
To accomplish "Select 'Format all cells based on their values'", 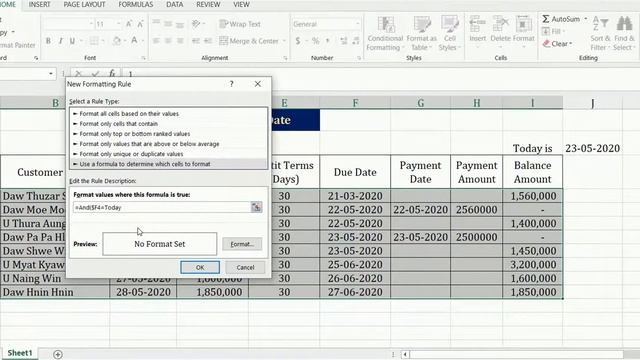I will pos(169,114).
